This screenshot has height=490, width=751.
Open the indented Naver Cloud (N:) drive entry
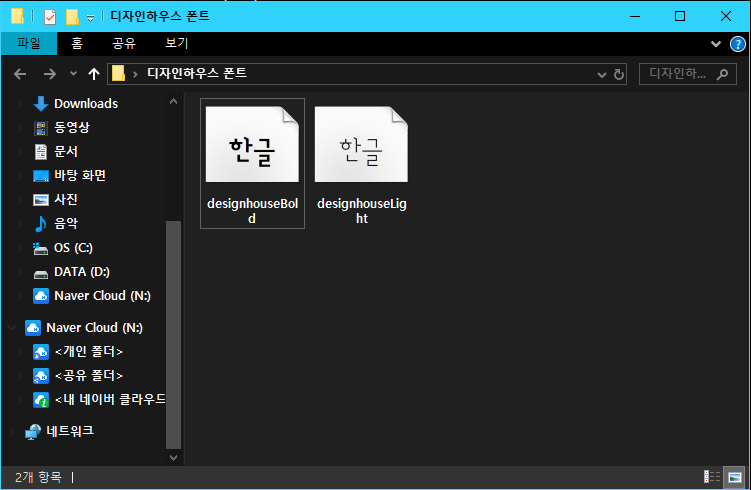point(102,296)
